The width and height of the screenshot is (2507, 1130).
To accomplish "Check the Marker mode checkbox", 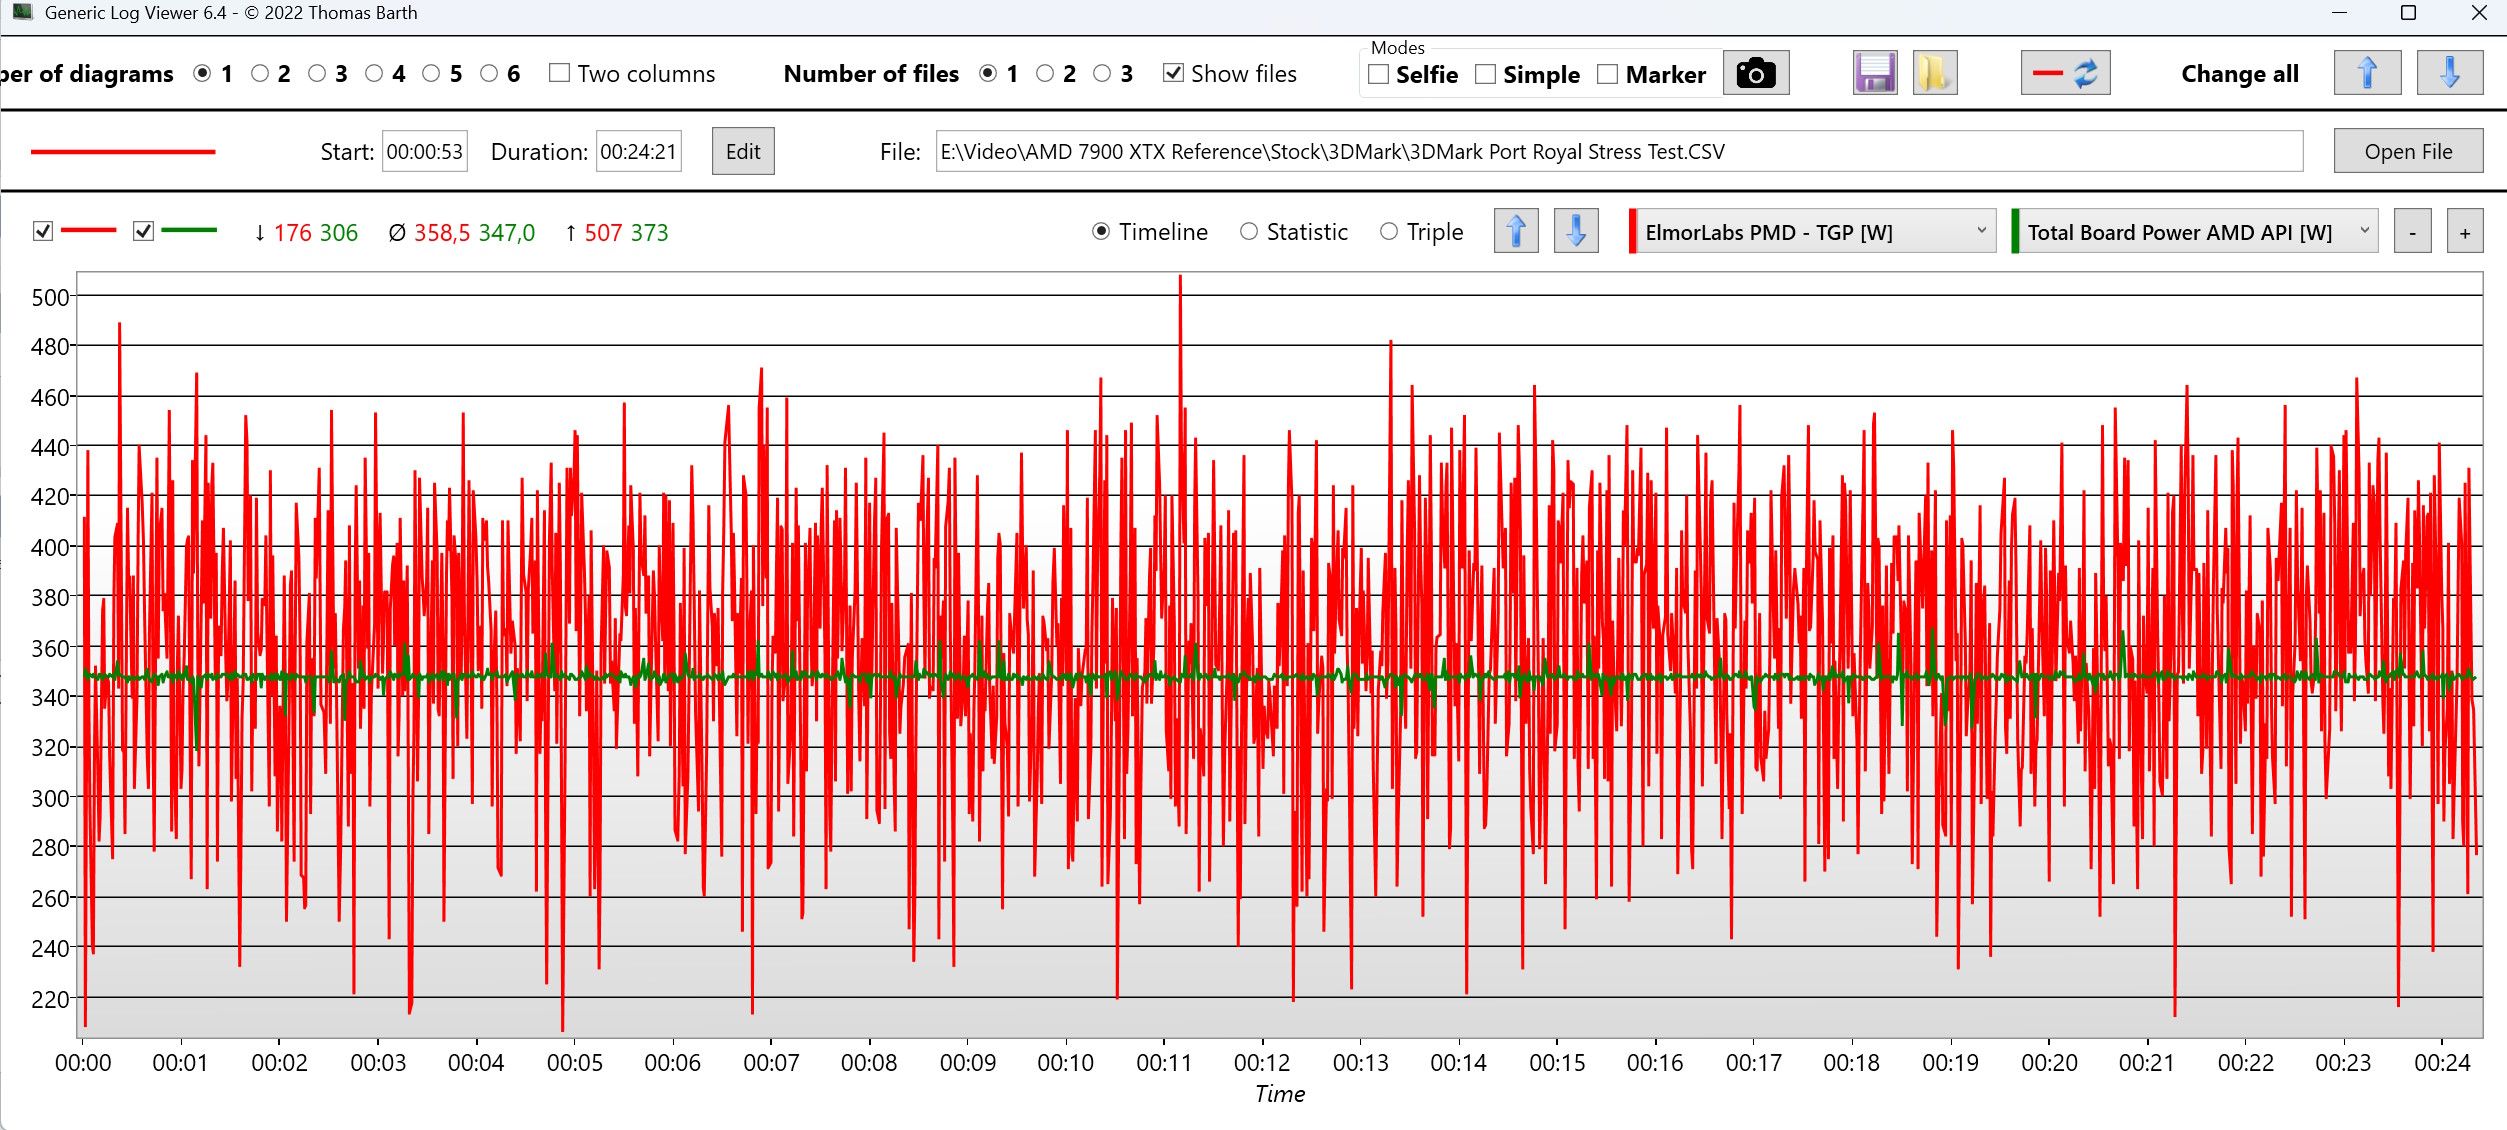I will [x=1607, y=75].
